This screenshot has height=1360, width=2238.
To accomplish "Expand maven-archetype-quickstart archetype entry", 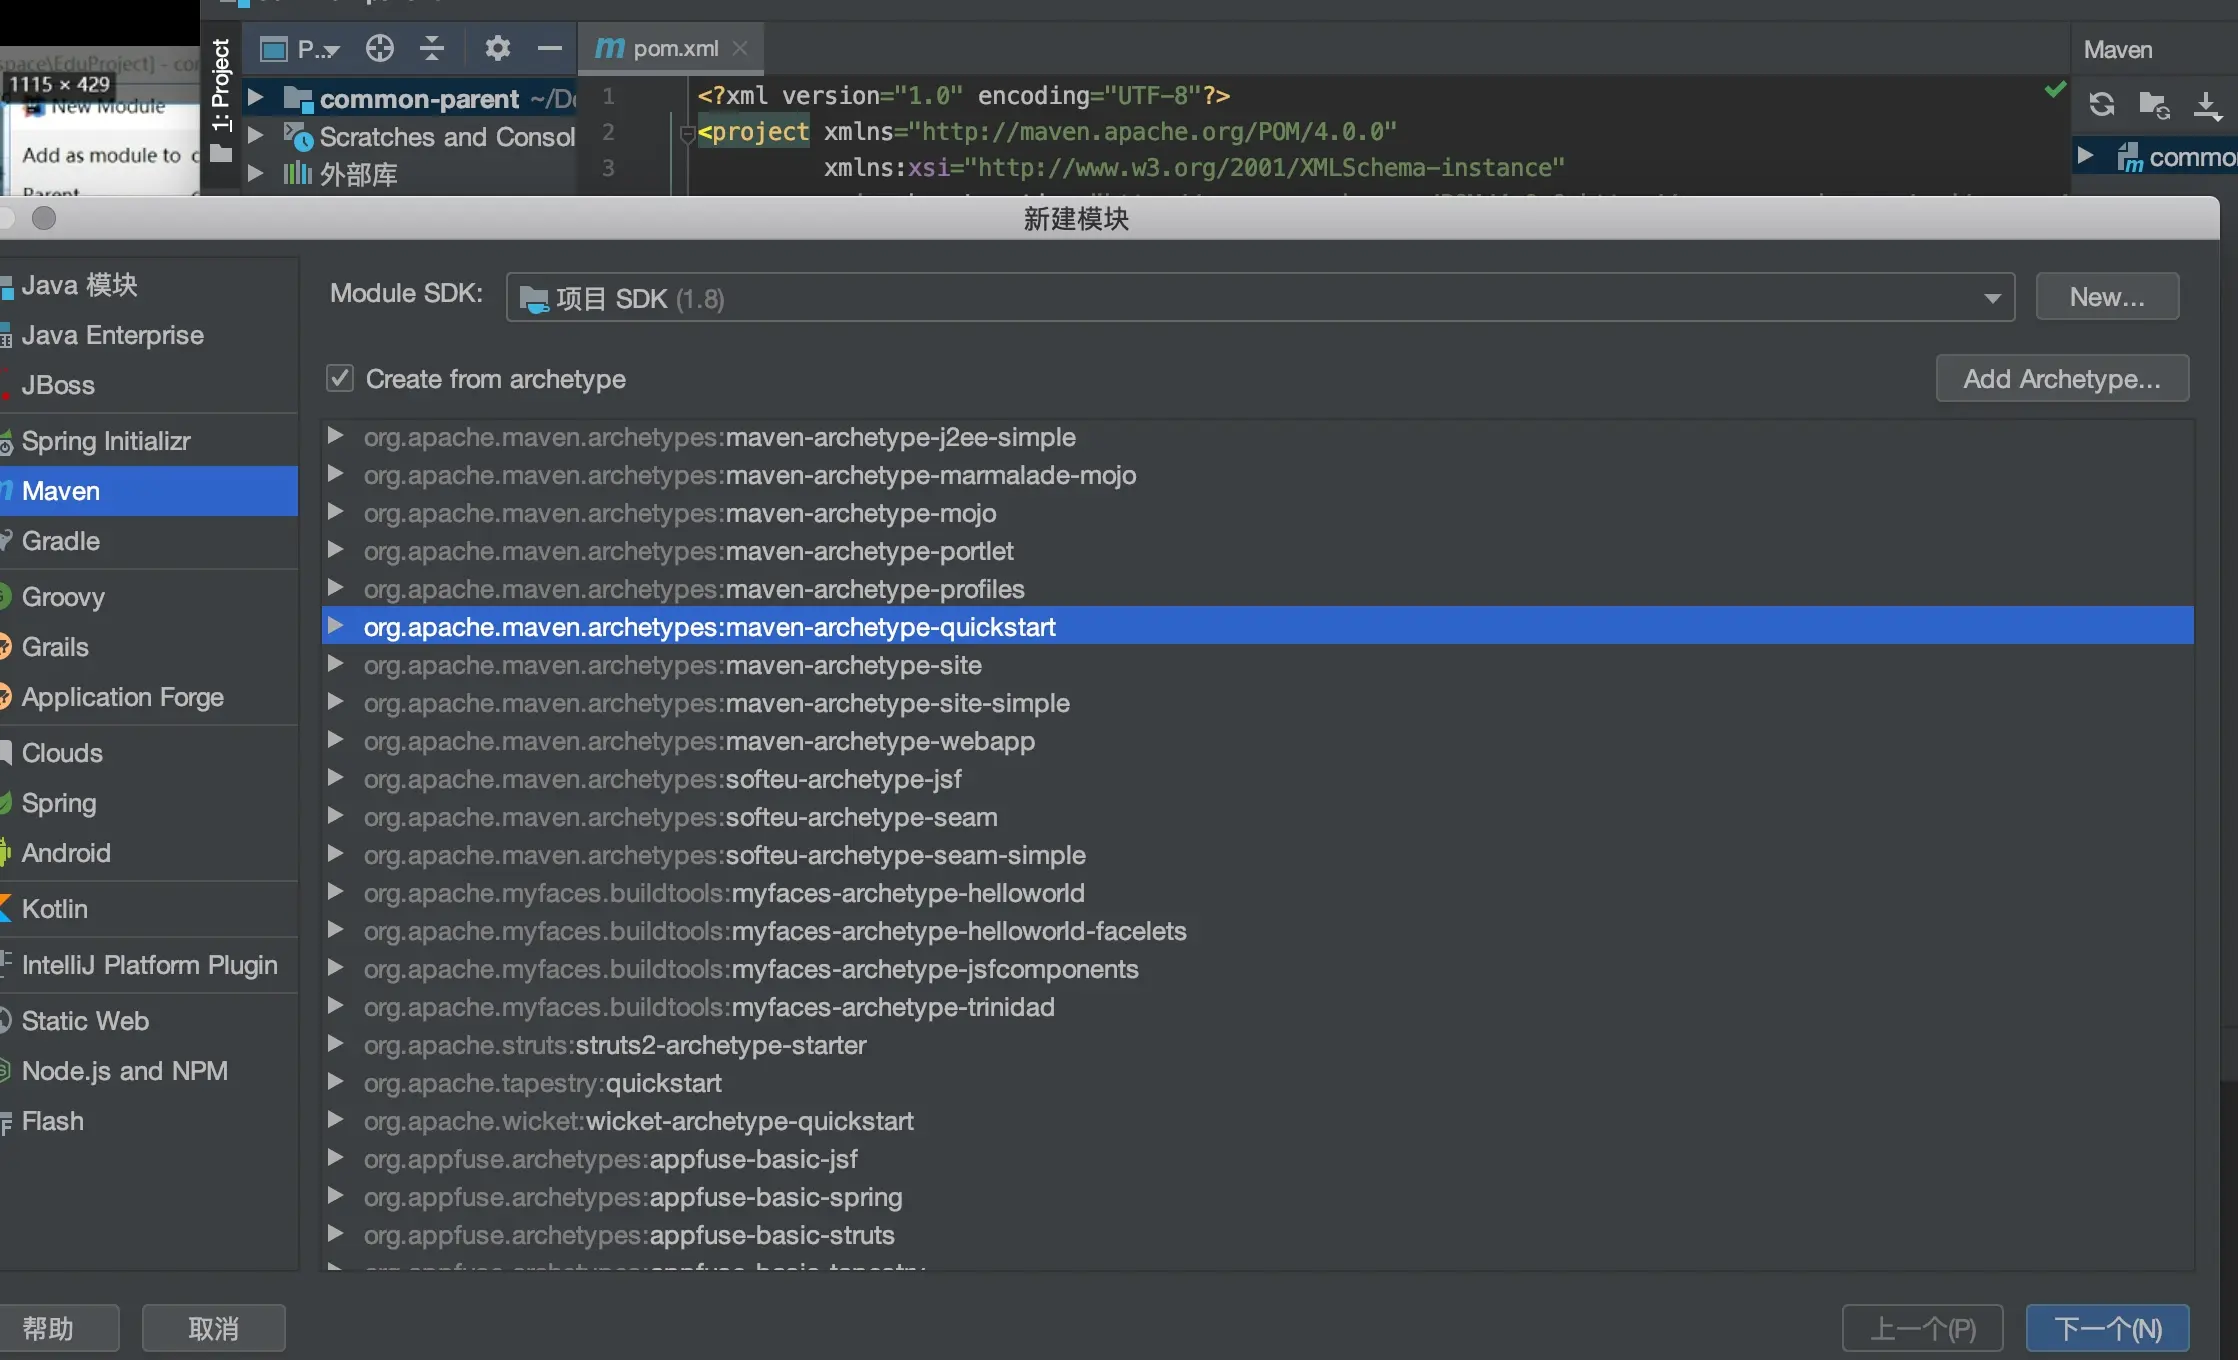I will (x=336, y=626).
